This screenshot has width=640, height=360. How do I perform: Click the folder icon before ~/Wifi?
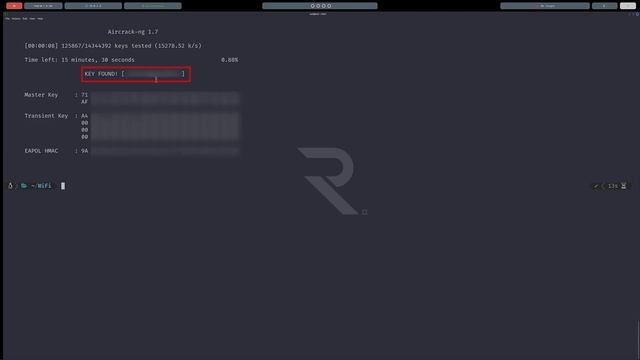(x=24, y=186)
